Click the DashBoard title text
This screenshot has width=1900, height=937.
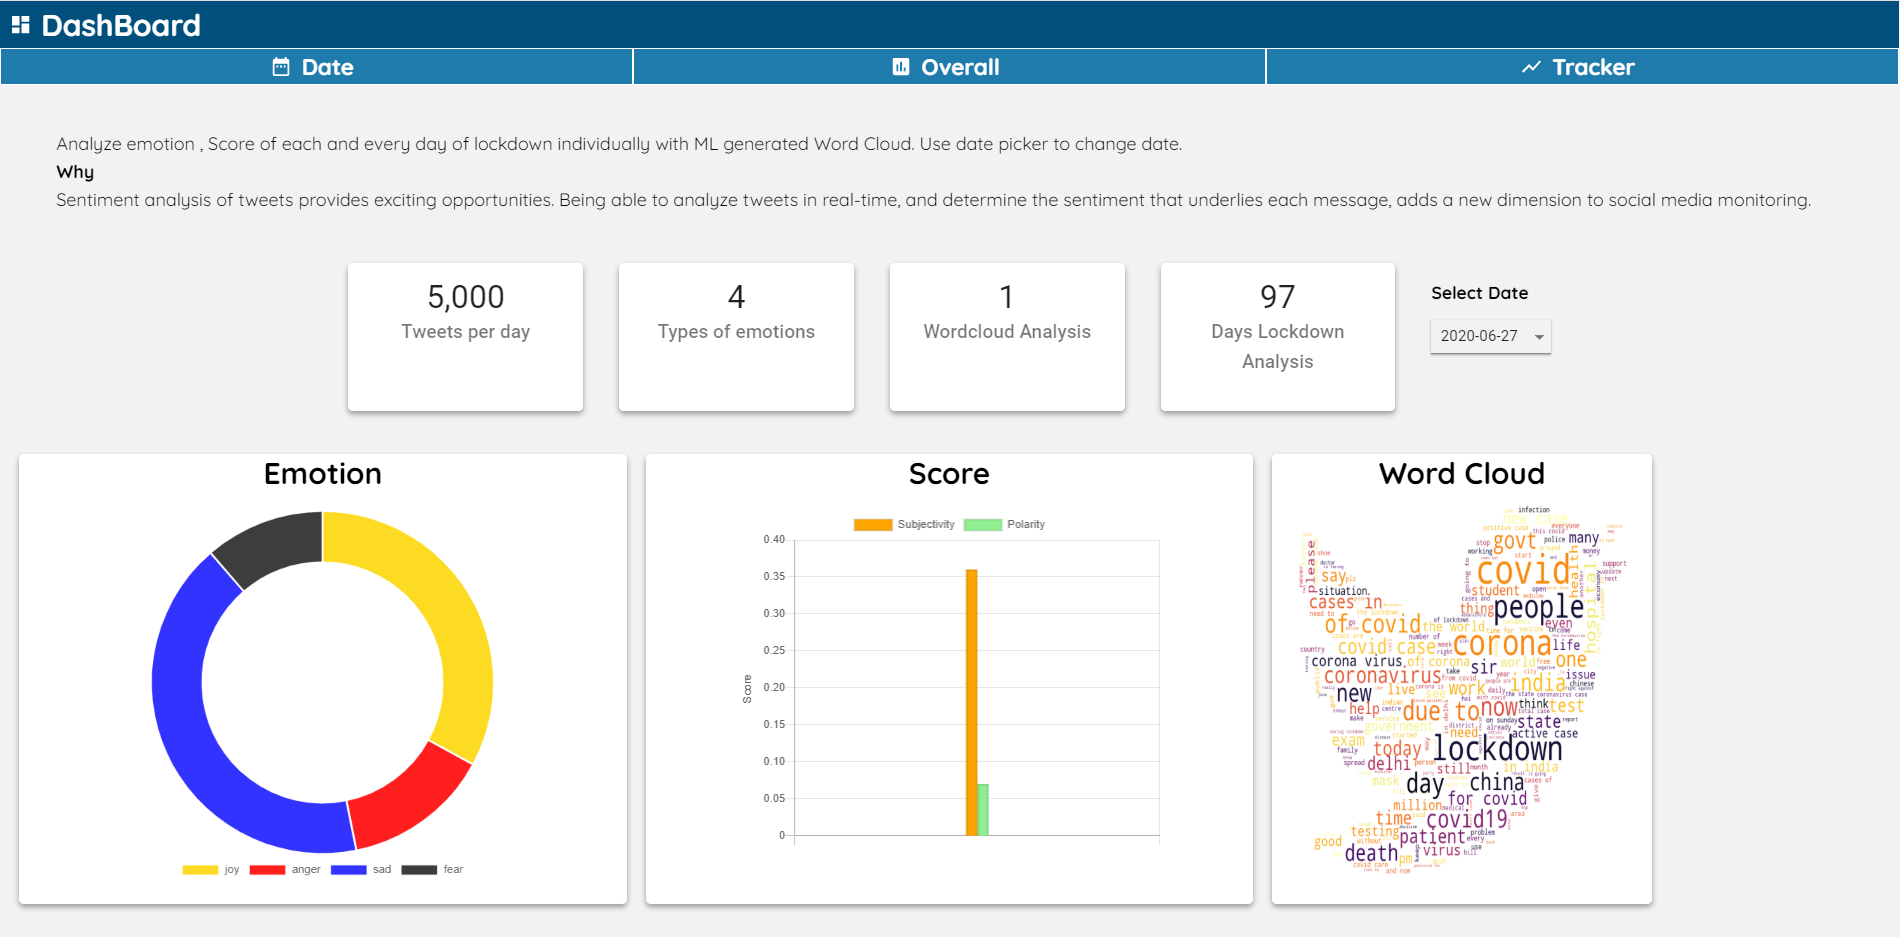pyautogui.click(x=121, y=25)
